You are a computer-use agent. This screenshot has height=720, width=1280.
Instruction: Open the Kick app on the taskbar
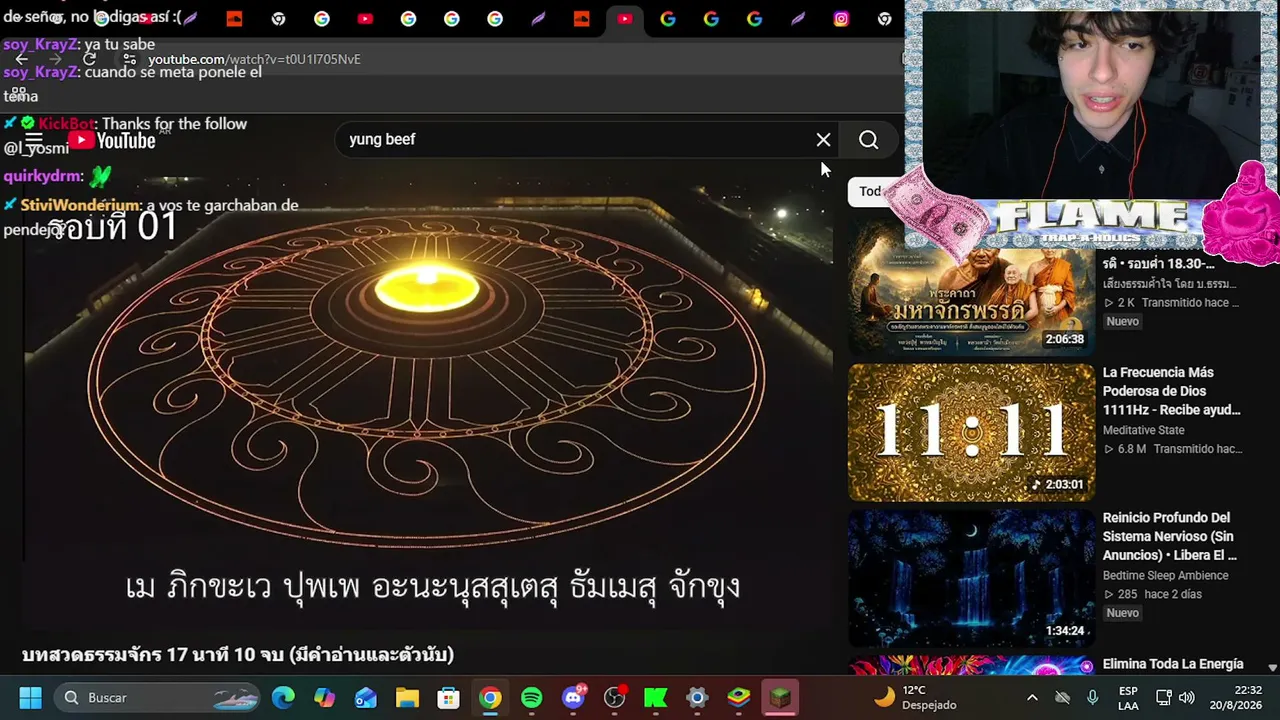click(656, 697)
